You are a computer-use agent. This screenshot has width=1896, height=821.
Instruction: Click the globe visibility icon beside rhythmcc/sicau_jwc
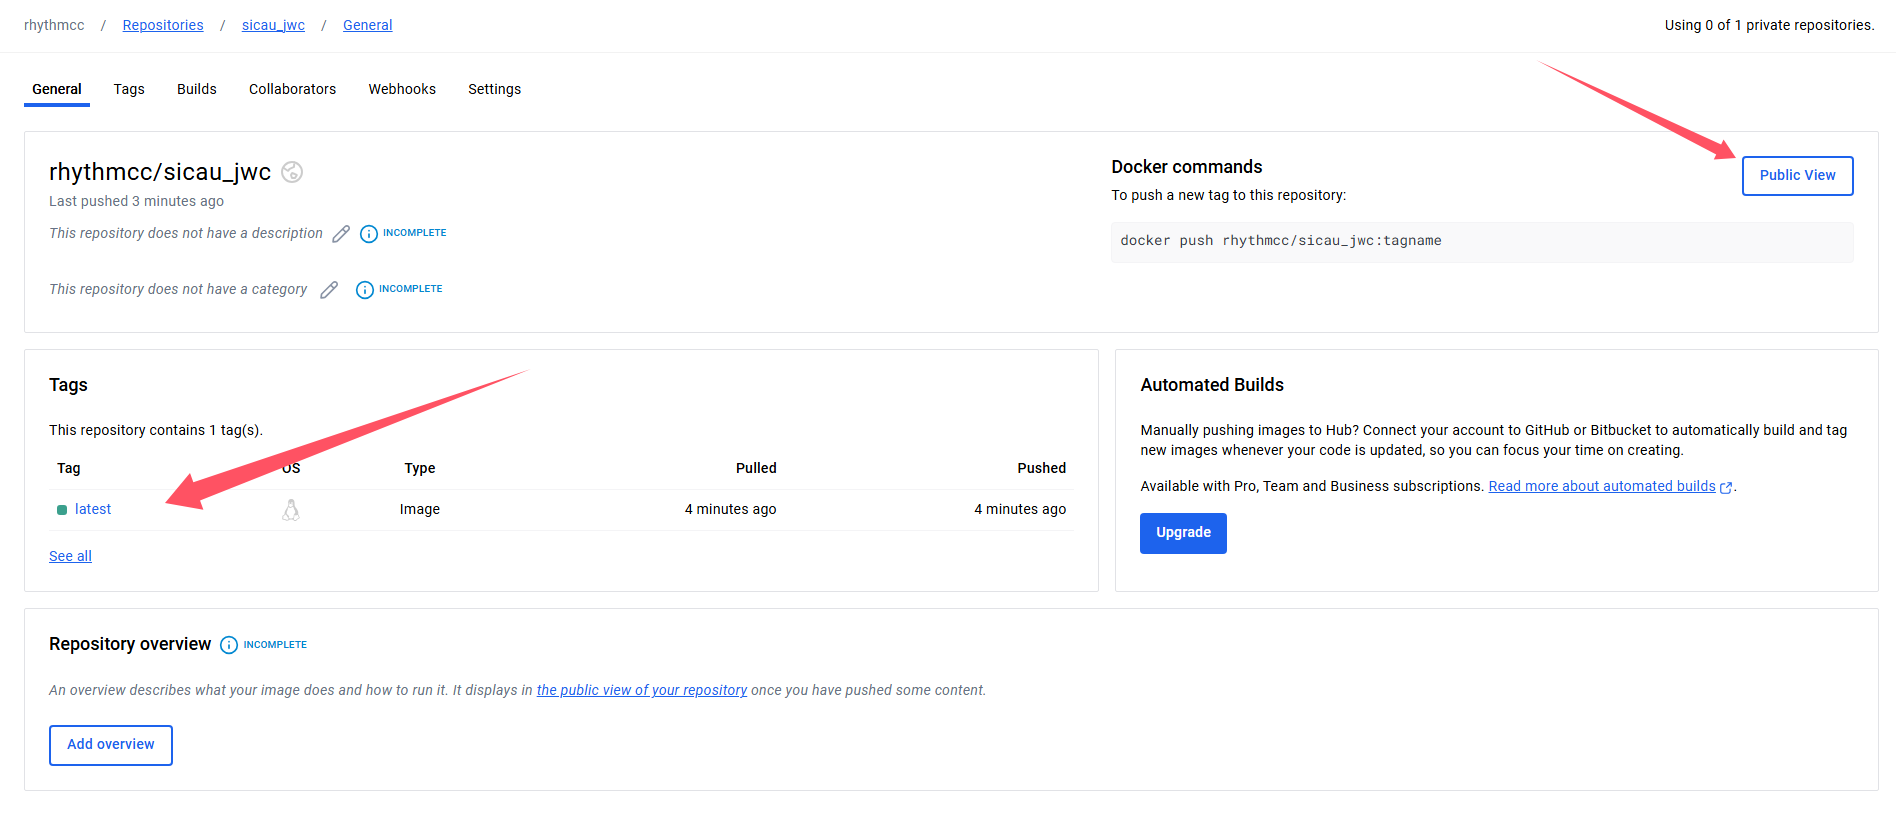point(292,172)
